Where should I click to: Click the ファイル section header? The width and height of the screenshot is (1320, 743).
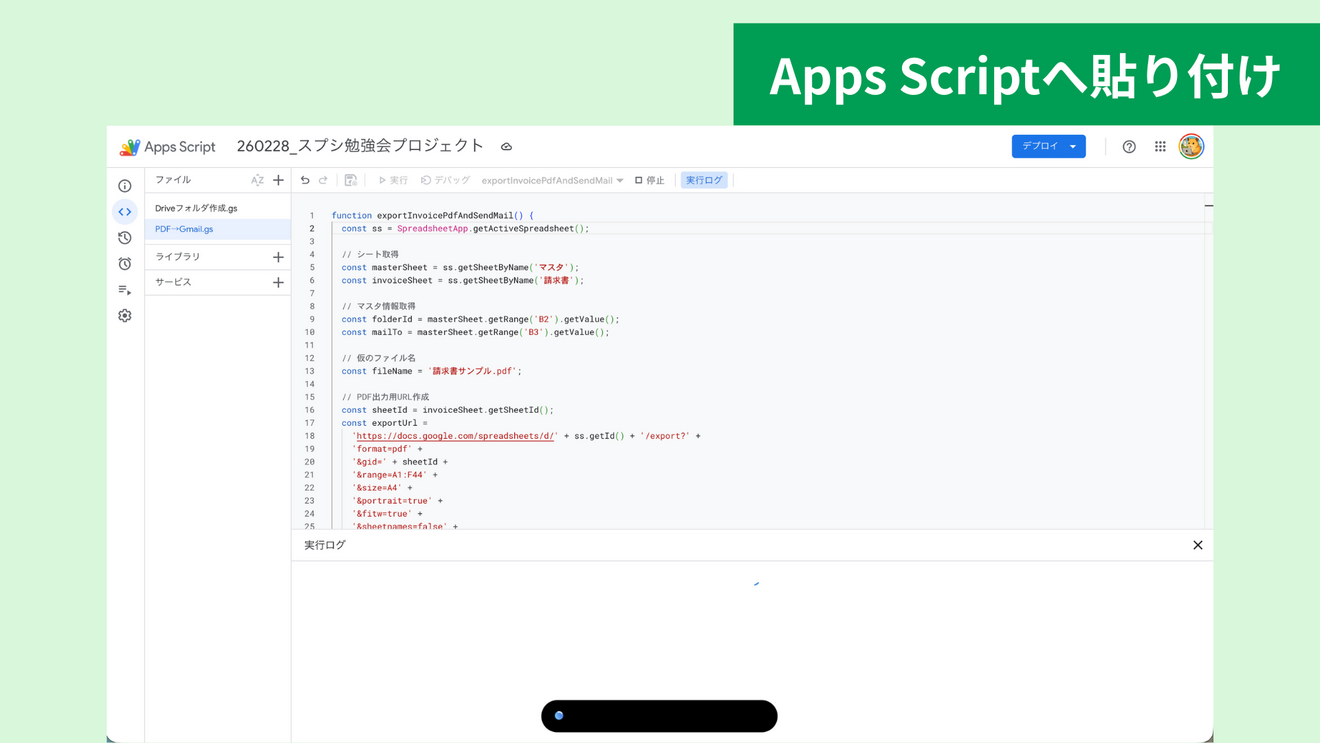tap(173, 180)
